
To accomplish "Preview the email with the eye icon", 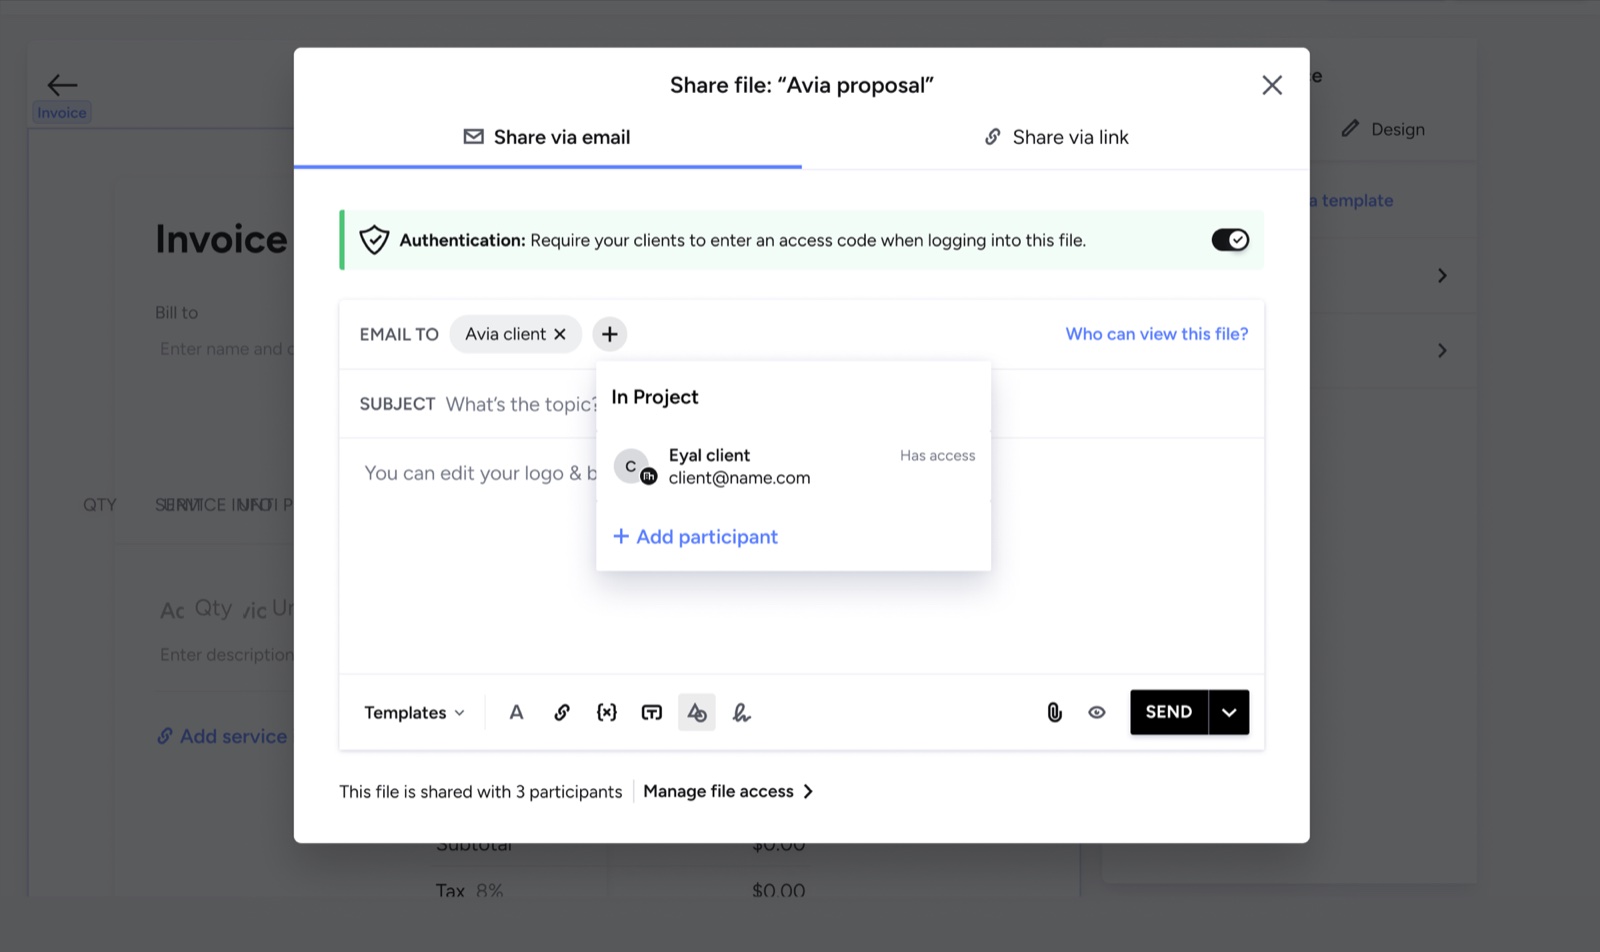I will (x=1097, y=713).
